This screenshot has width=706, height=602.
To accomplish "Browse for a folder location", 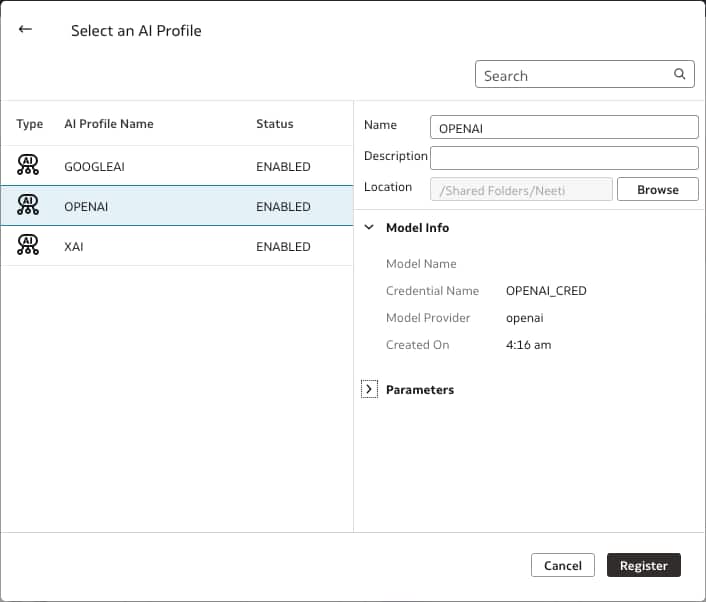I will 657,189.
